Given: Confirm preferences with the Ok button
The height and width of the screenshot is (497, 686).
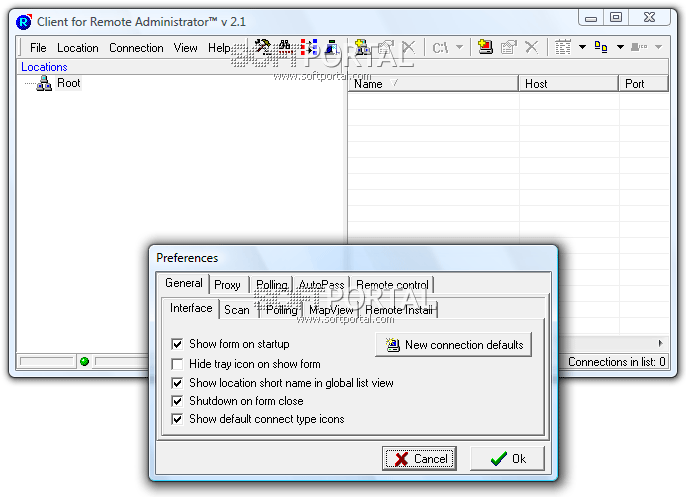Looking at the screenshot, I should coord(508,458).
